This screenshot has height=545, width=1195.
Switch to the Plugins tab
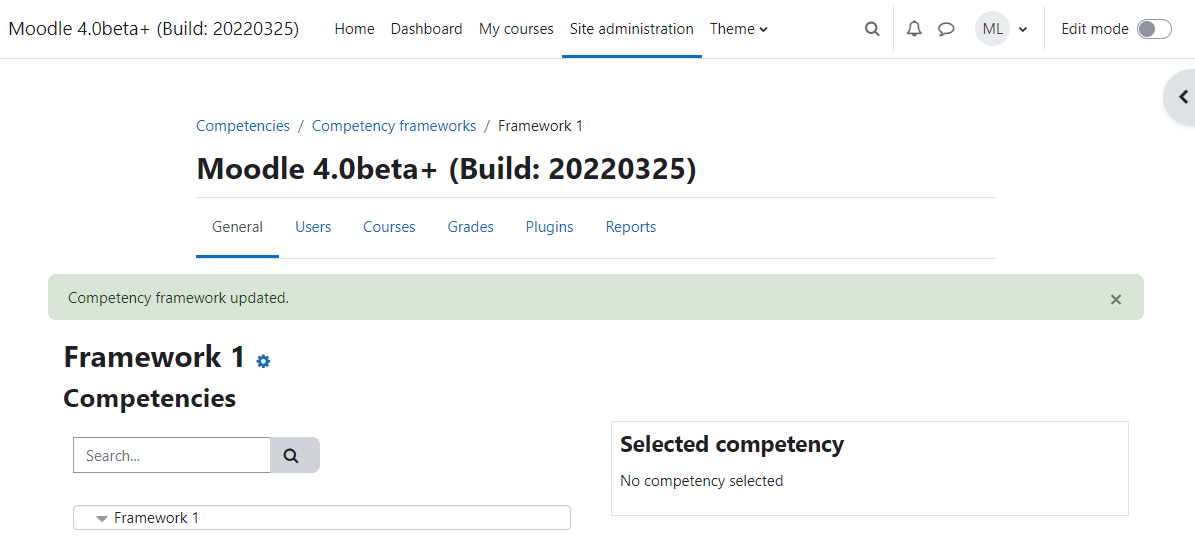pyautogui.click(x=549, y=227)
